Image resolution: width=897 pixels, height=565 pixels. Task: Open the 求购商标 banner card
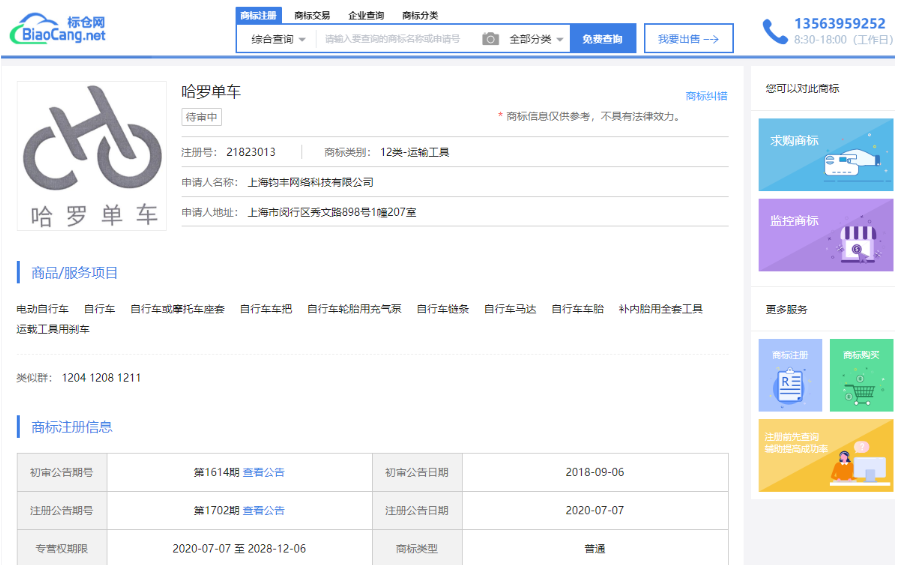pos(825,154)
